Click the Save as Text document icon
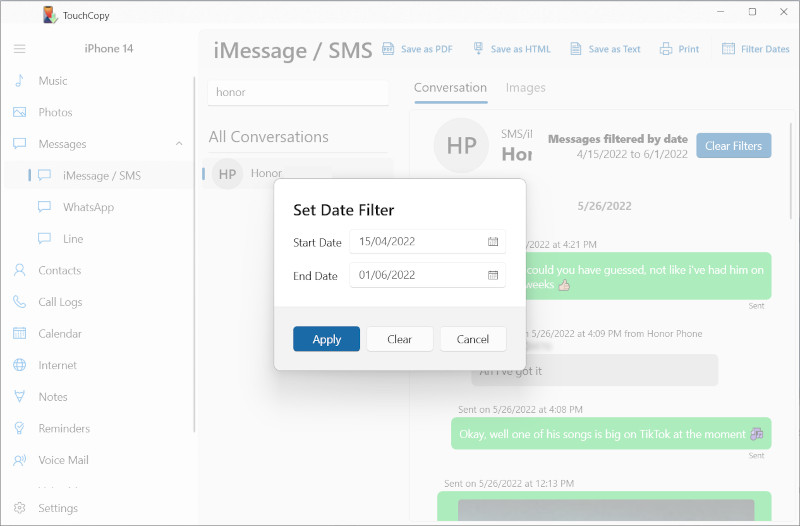Screen dimensions: 800x526 point(576,49)
